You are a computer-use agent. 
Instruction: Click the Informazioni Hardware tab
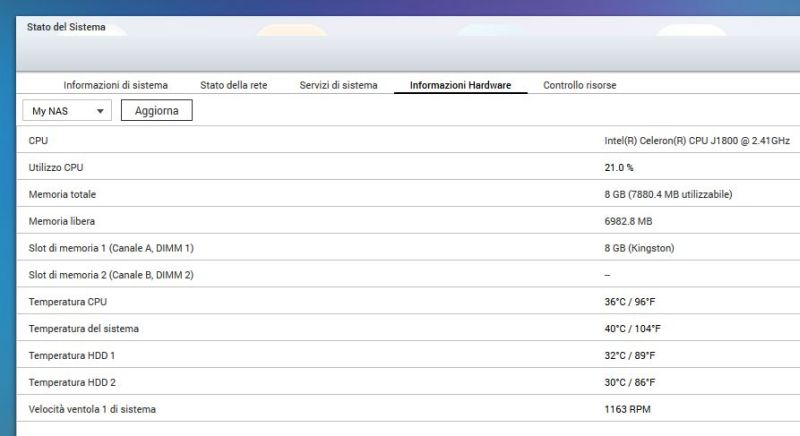[460, 85]
